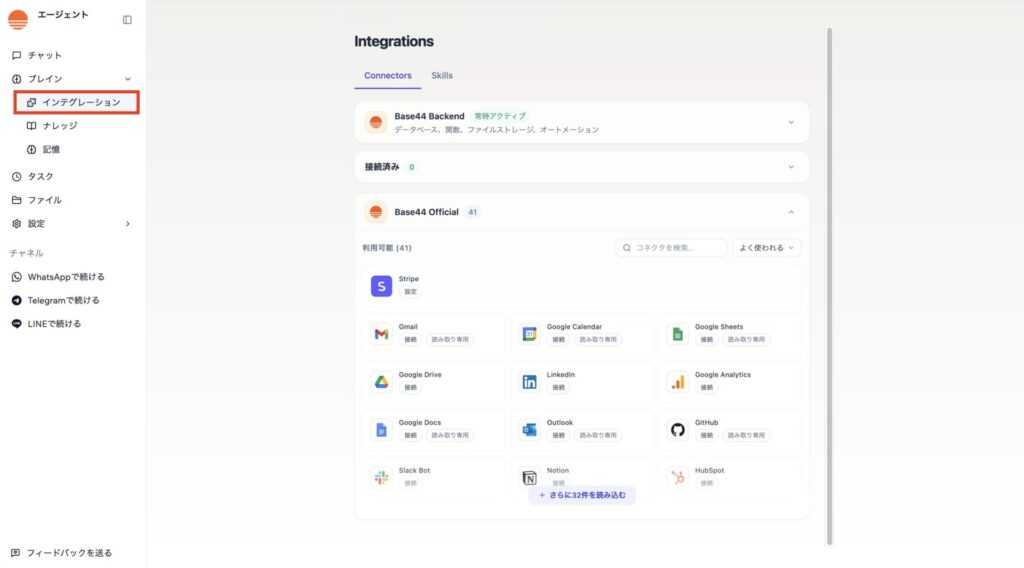Click the sidebar collapse icon
The width and height of the screenshot is (1024, 568).
pyautogui.click(x=127, y=19)
